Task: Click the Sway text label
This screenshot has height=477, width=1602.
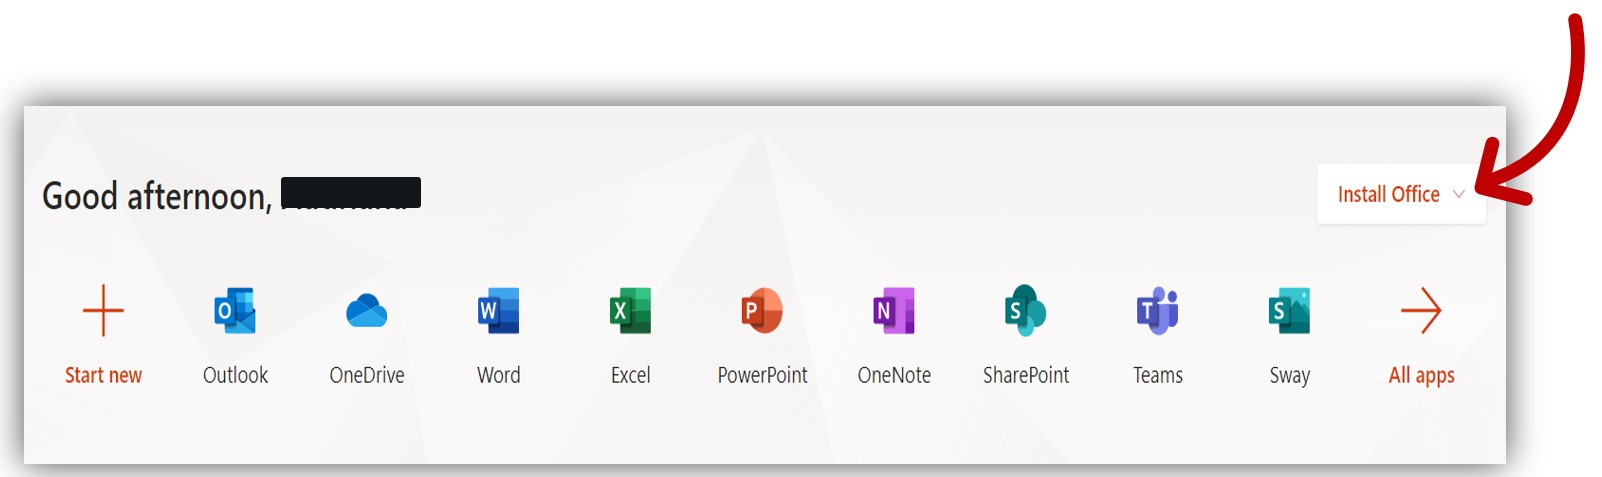Action: pos(1290,376)
